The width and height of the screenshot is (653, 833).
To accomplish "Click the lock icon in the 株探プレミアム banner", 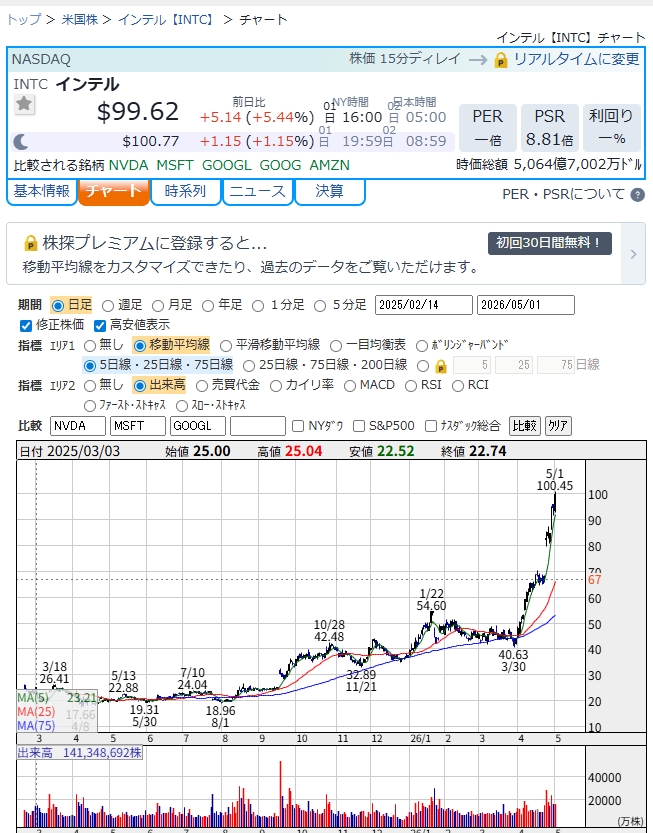I will (x=31, y=243).
